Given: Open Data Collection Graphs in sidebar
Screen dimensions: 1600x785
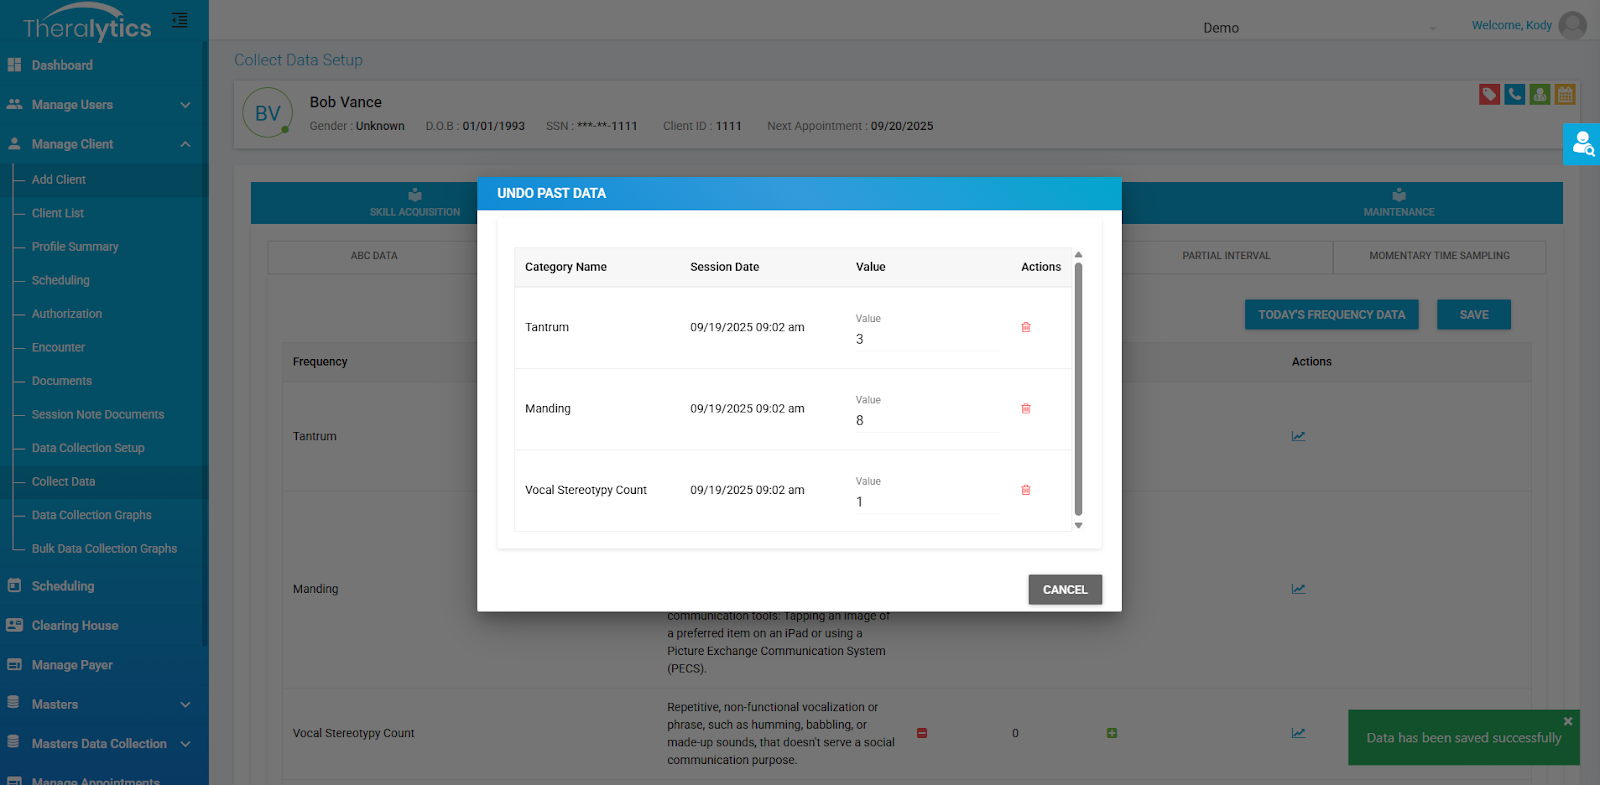Looking at the screenshot, I should 92,515.
